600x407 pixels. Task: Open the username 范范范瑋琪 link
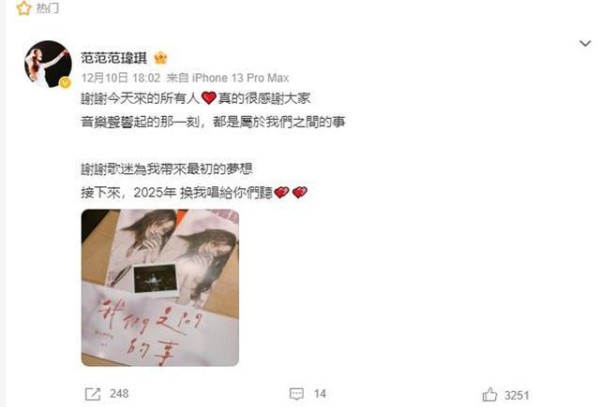click(x=114, y=58)
